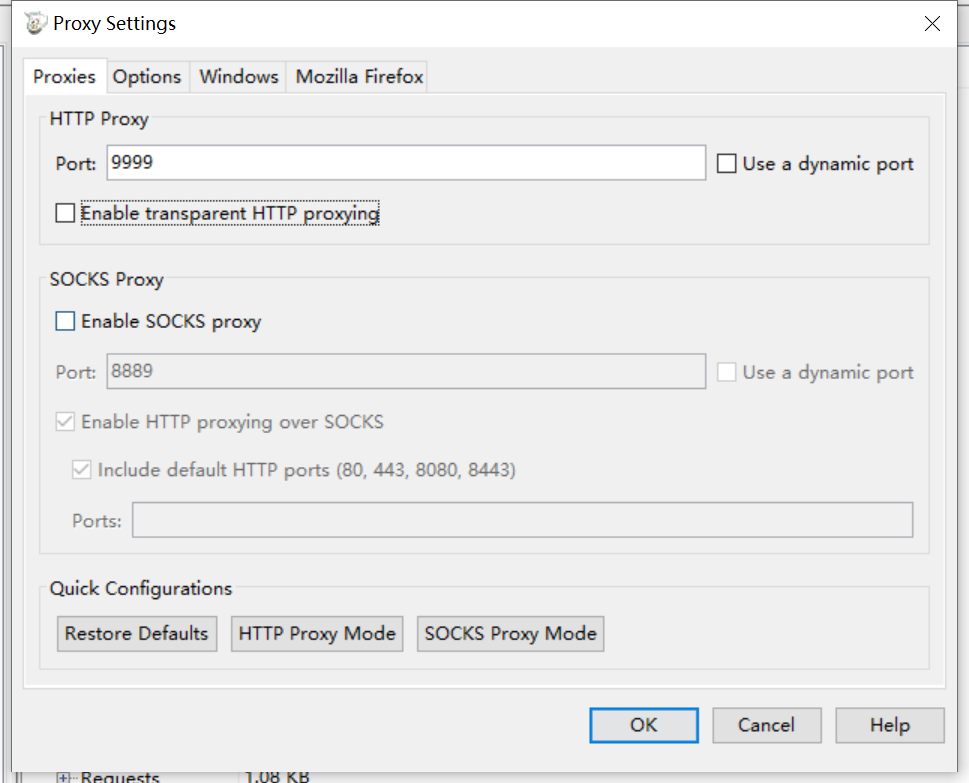Switch to the Proxies tab
Image resolution: width=969 pixels, height=783 pixels.
point(64,77)
